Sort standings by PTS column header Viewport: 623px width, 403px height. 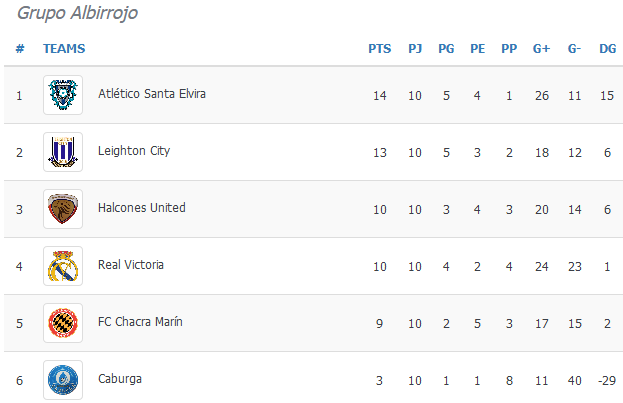coord(379,48)
